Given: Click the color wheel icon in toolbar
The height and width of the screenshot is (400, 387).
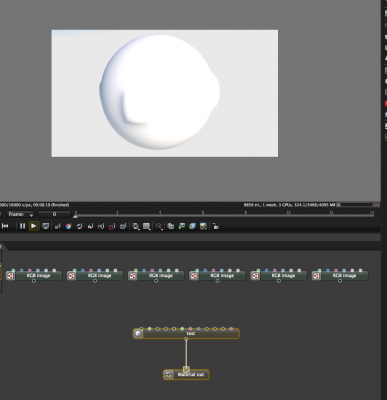Looking at the screenshot, I should pyautogui.click(x=68, y=226).
